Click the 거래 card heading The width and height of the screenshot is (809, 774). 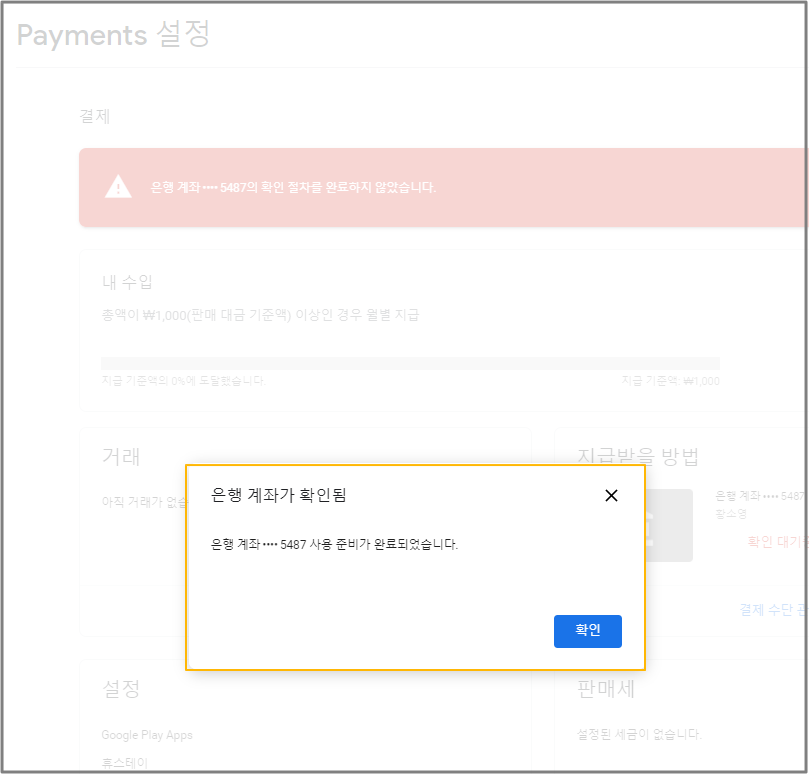(x=121, y=457)
